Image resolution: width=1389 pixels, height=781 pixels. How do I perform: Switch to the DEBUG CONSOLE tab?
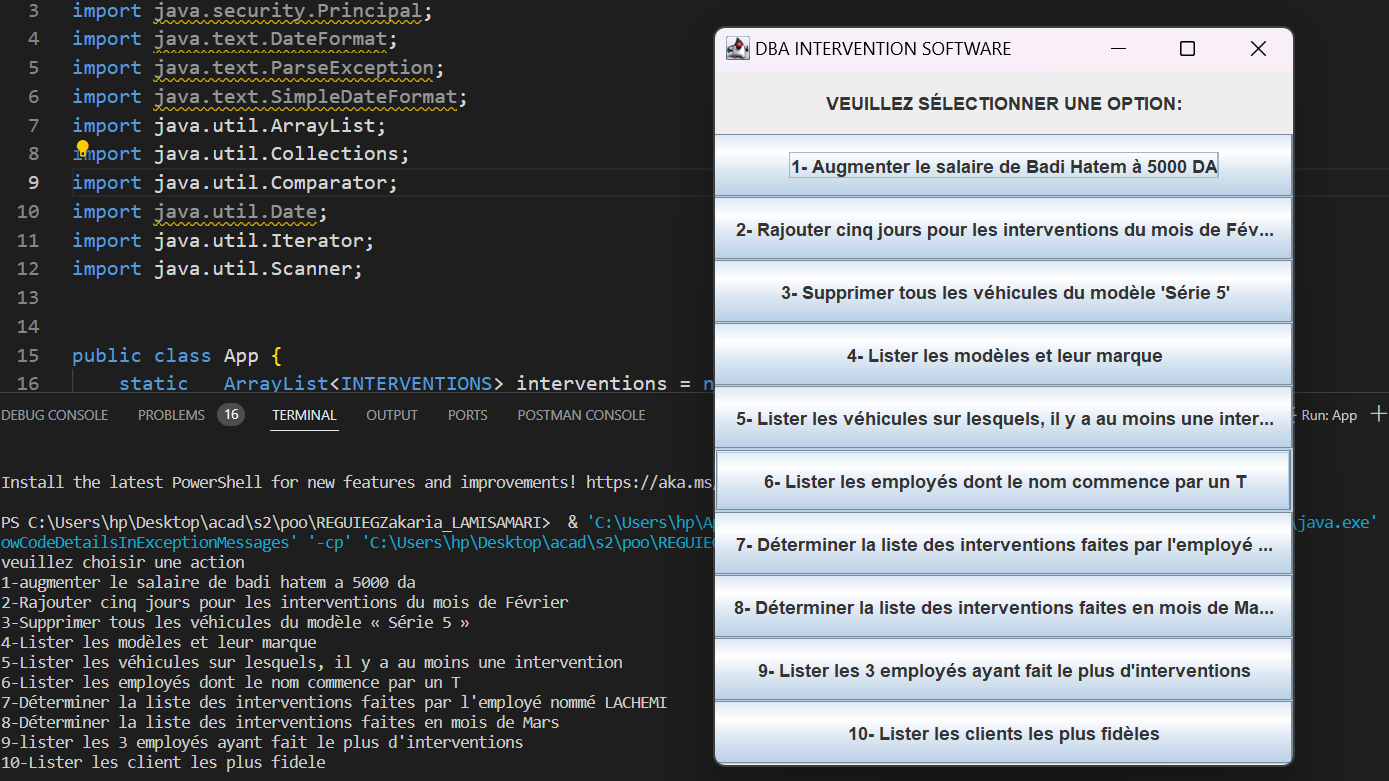pos(54,414)
